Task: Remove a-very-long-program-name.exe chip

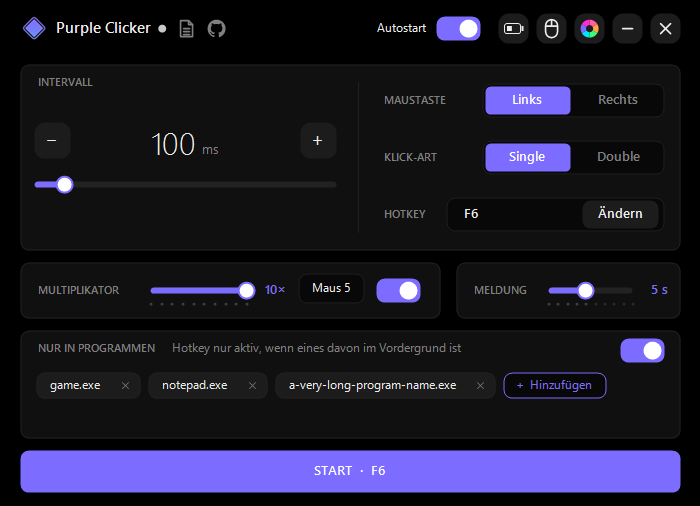Action: tap(480, 385)
